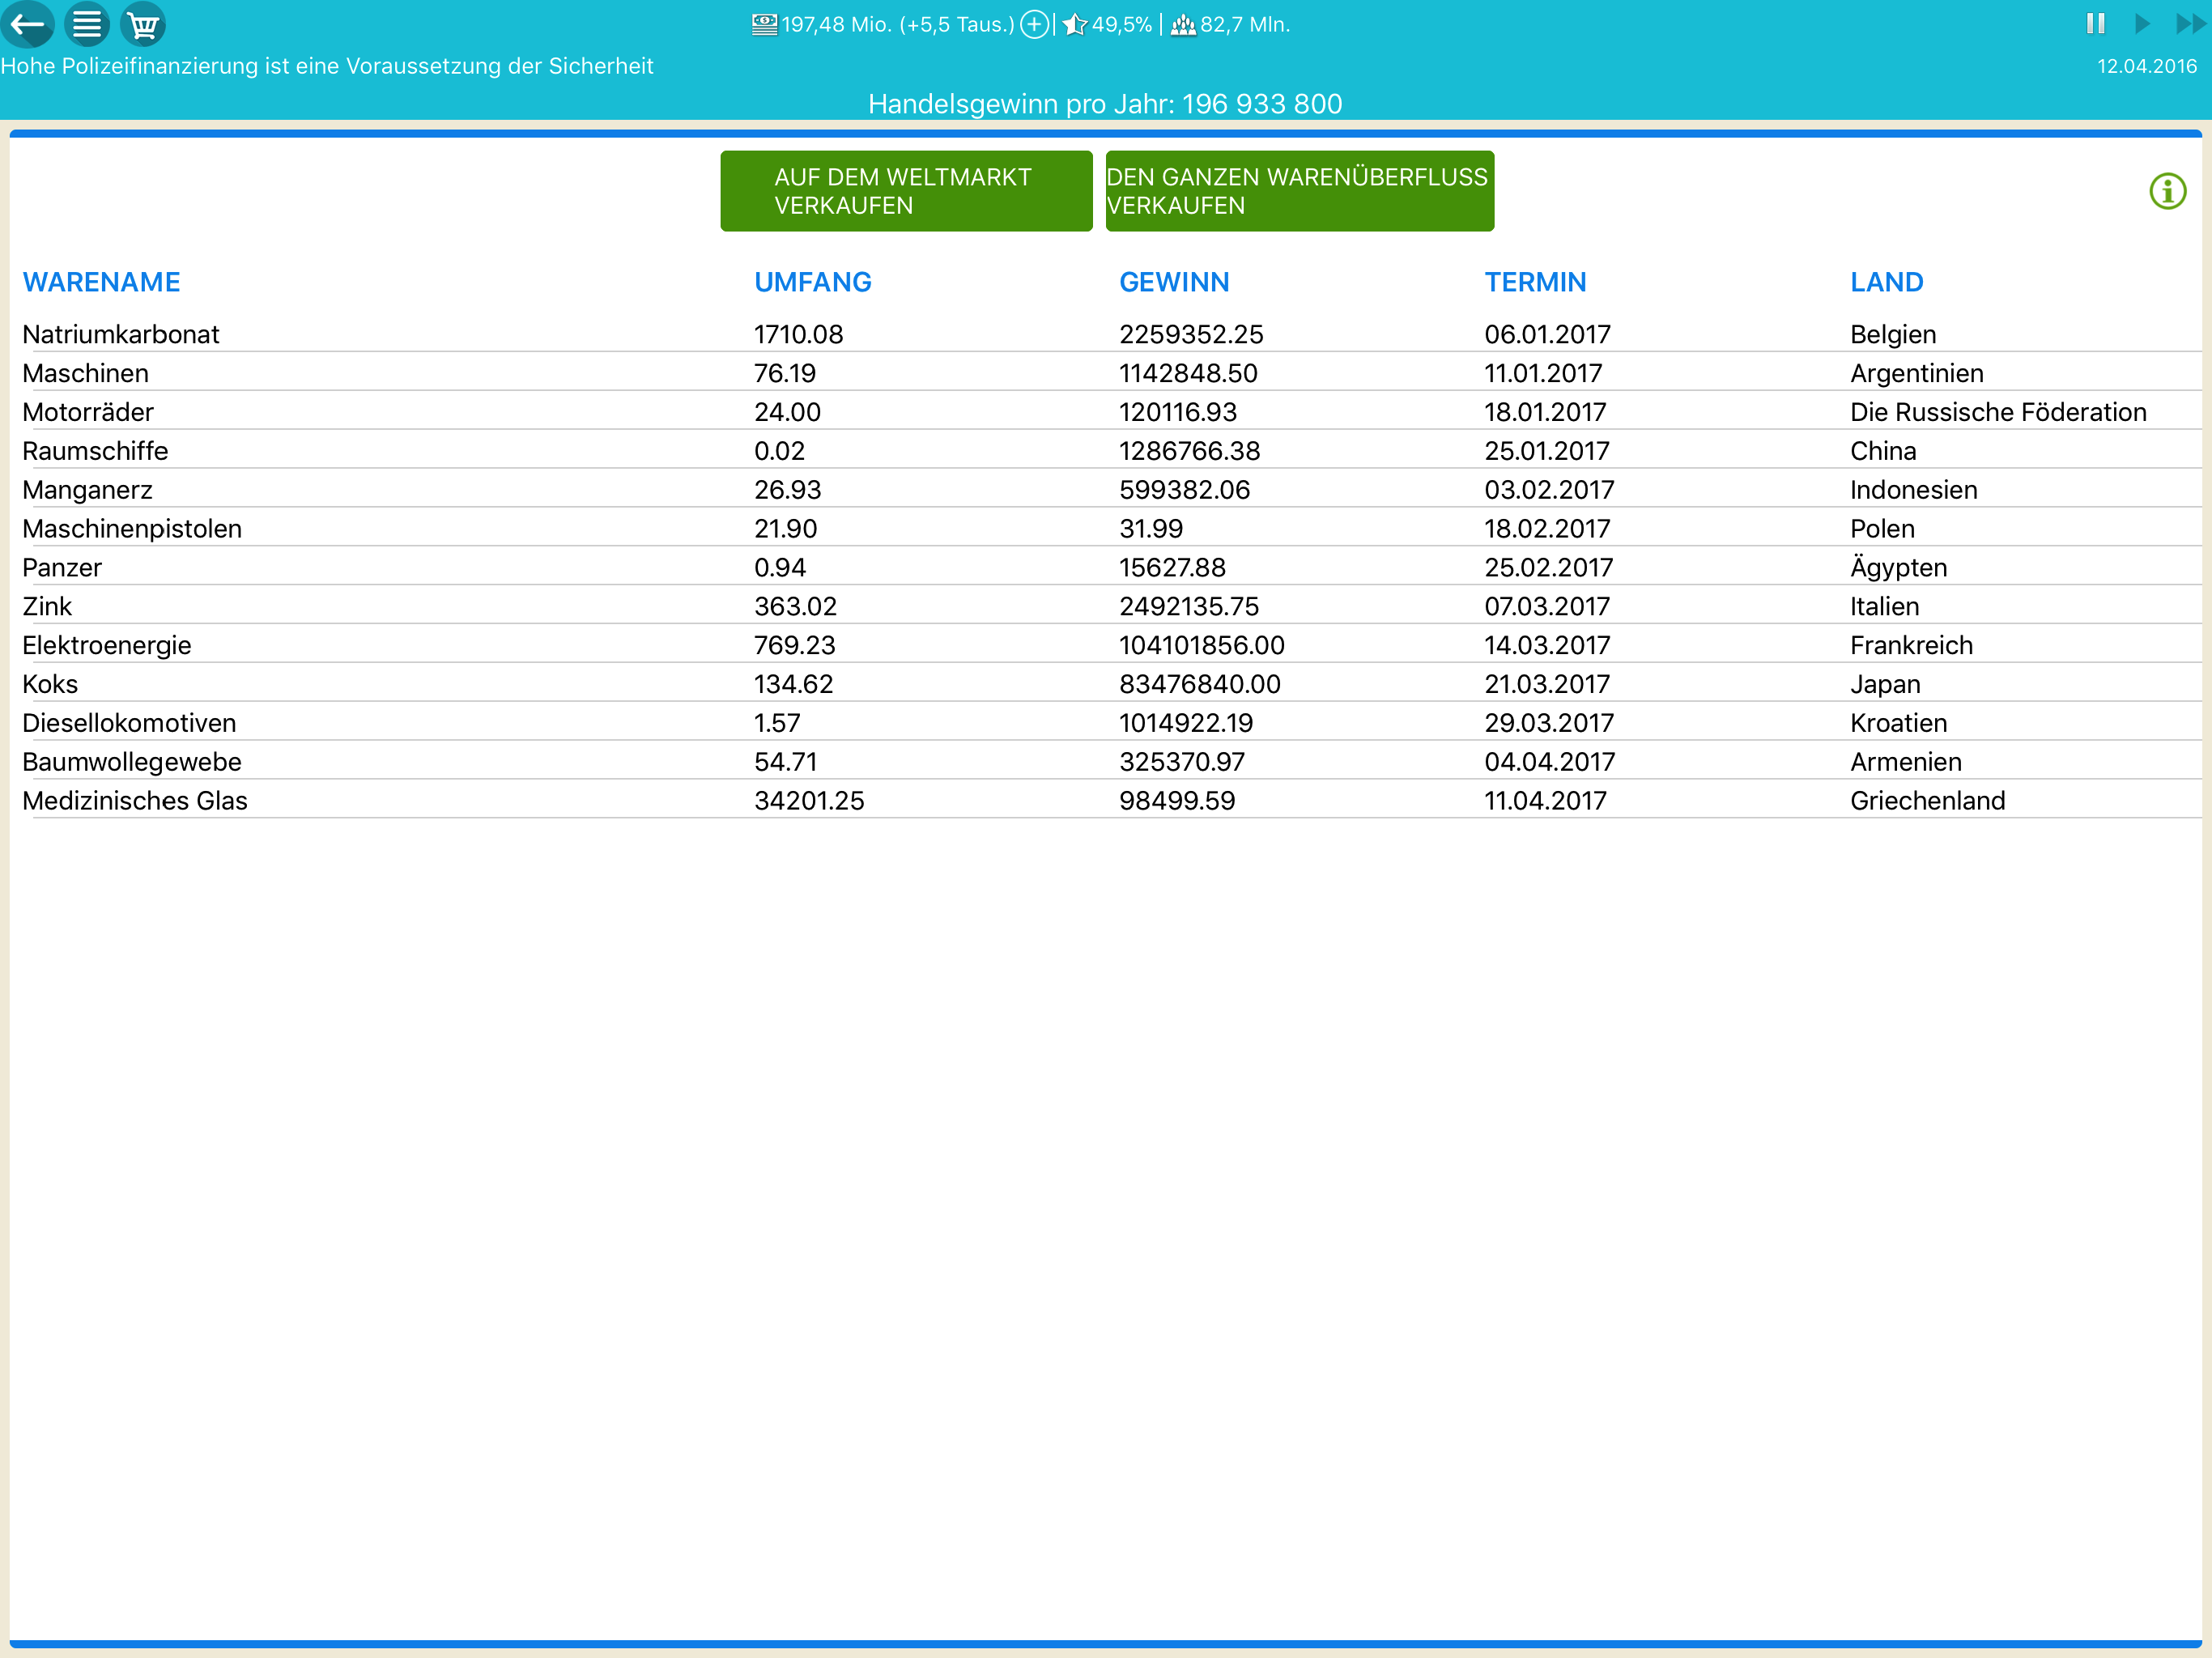
Task: Enable fast-forward game speed
Action: click(2190, 24)
